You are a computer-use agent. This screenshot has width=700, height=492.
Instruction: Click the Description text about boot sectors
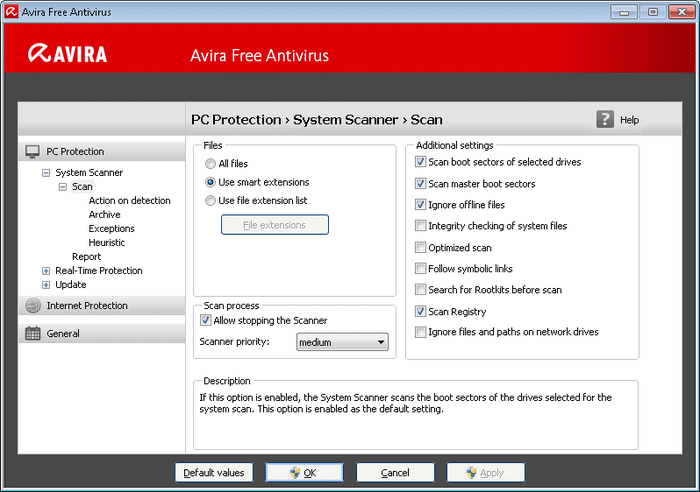(x=405, y=403)
